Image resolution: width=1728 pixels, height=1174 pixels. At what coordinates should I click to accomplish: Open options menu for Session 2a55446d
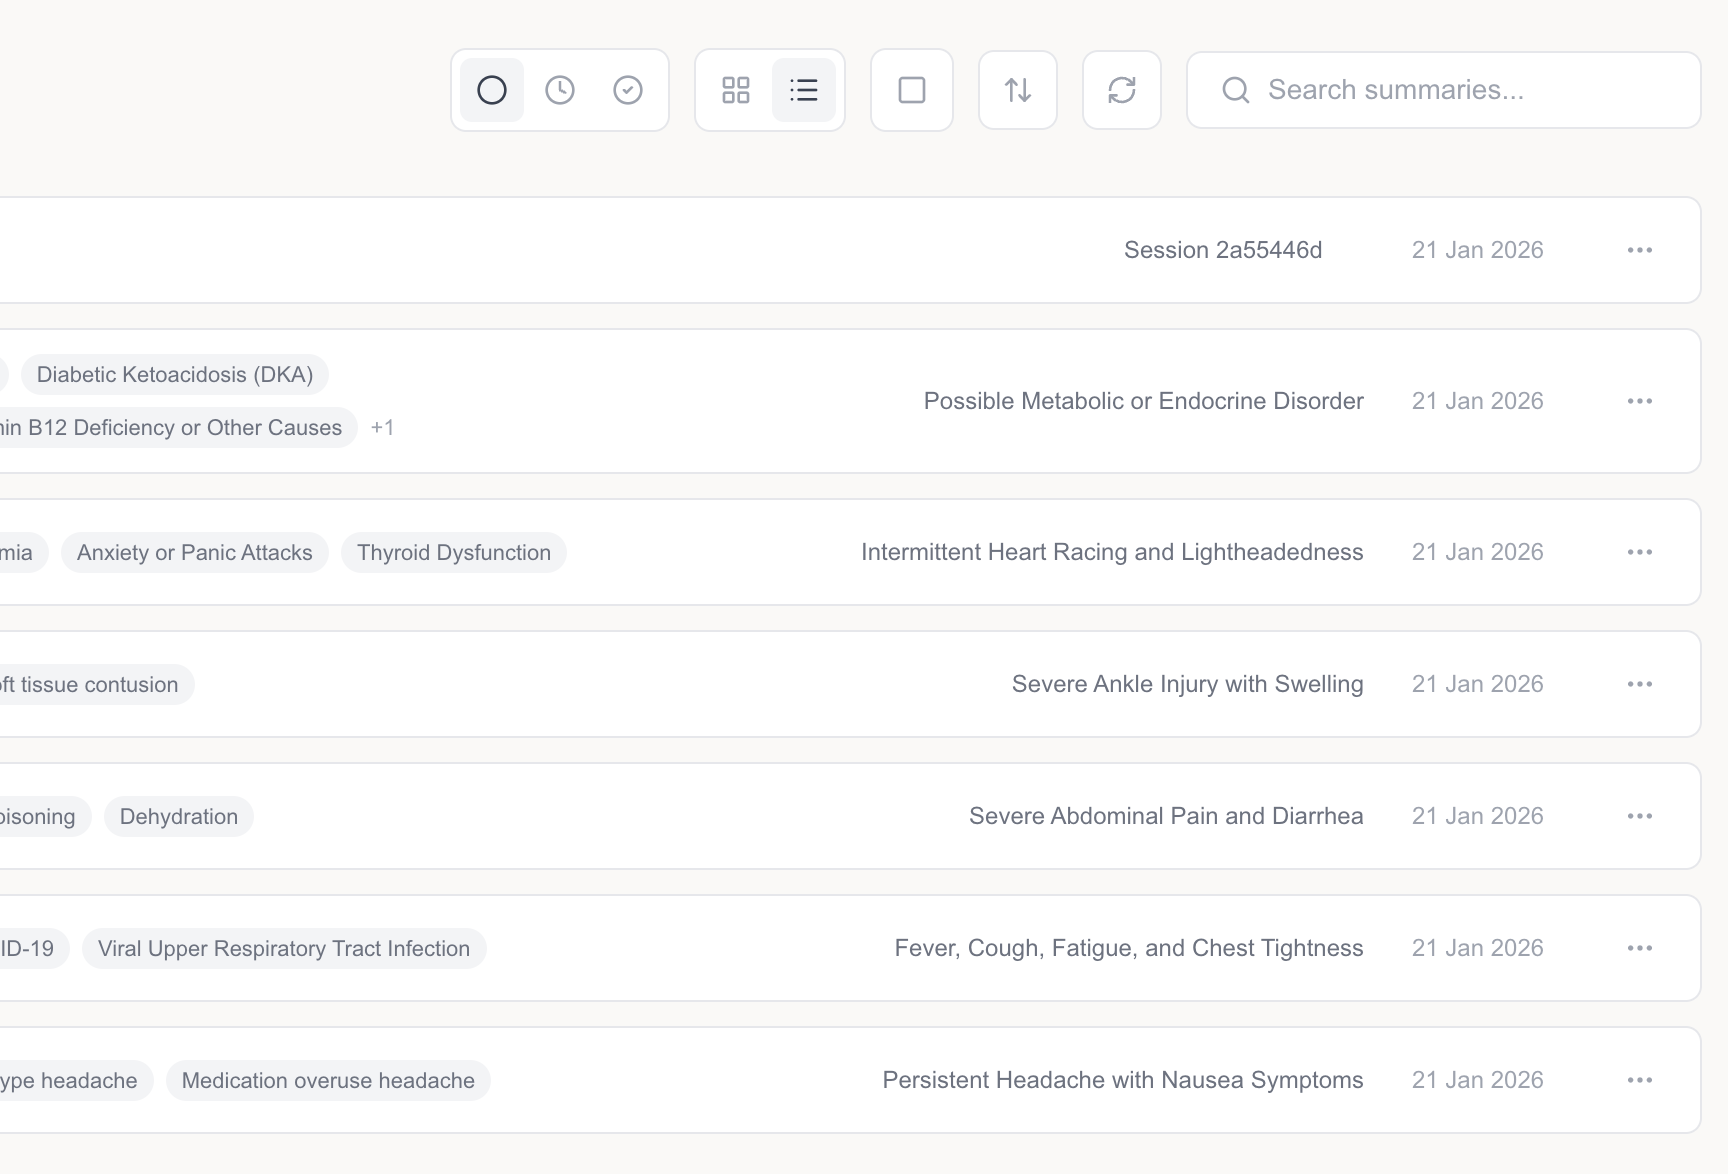[x=1639, y=250]
